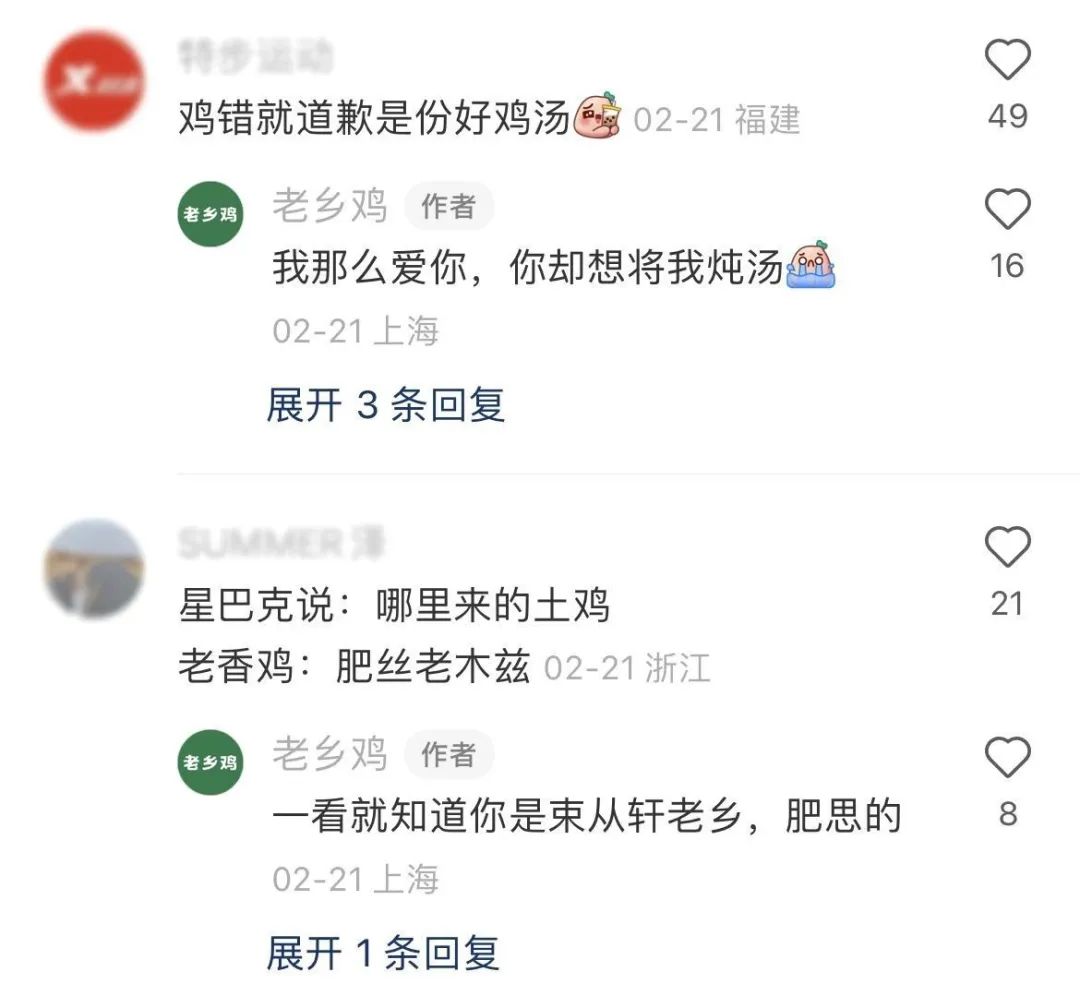The width and height of the screenshot is (1080, 1008).
Task: Like 老乡鸡's reply with 8 likes
Action: point(1008,757)
